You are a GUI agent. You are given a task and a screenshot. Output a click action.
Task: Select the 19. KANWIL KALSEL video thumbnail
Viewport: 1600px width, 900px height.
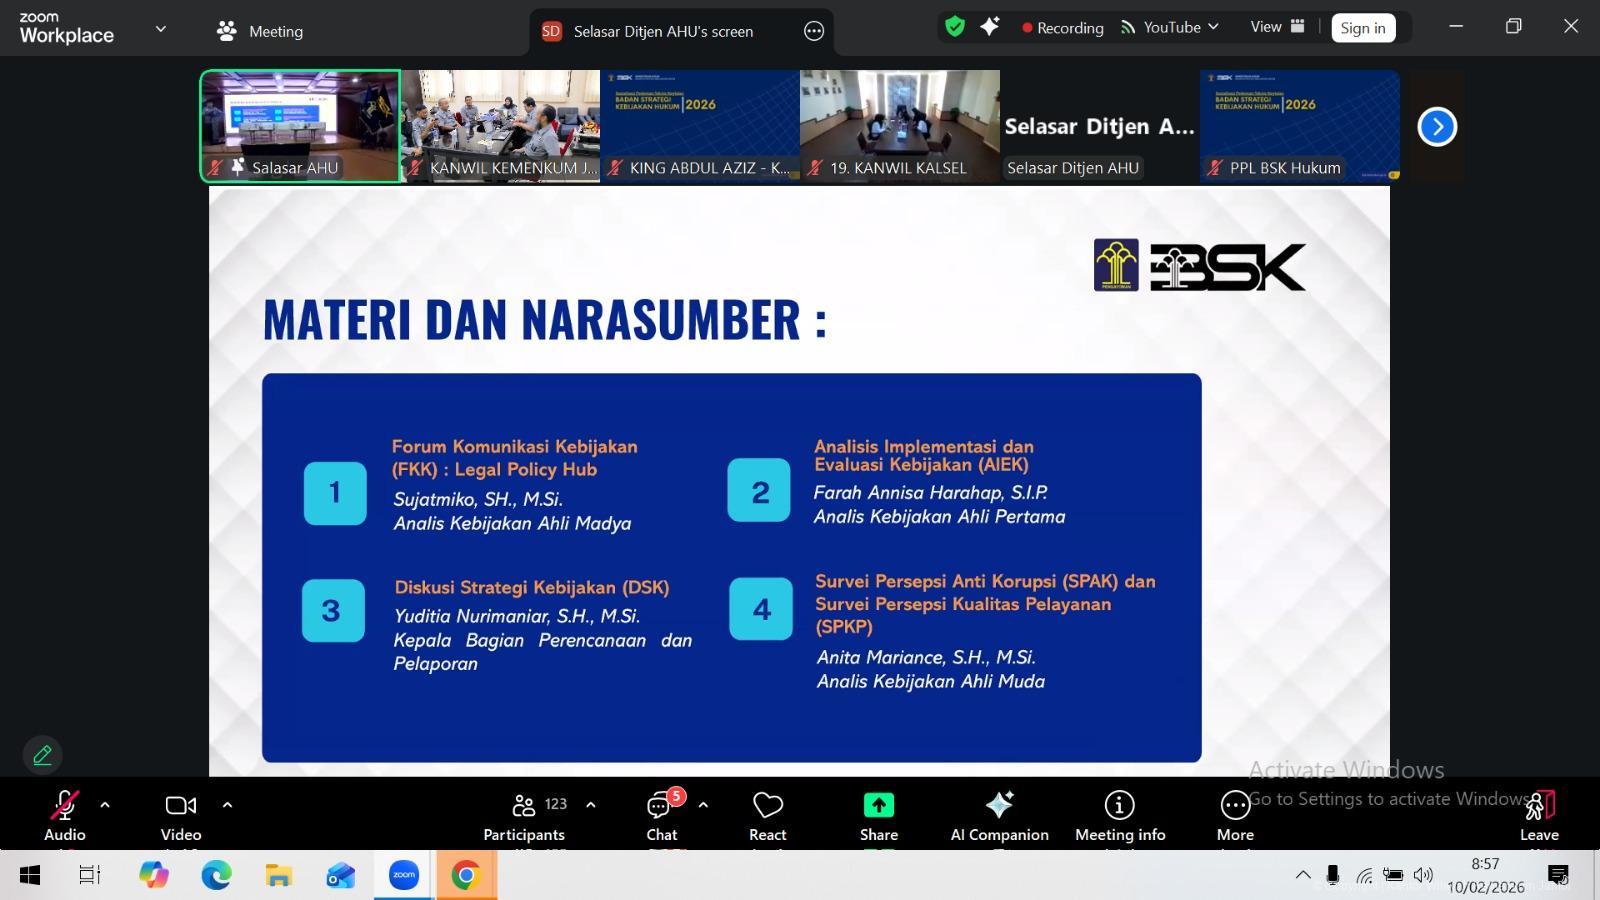tap(899, 125)
